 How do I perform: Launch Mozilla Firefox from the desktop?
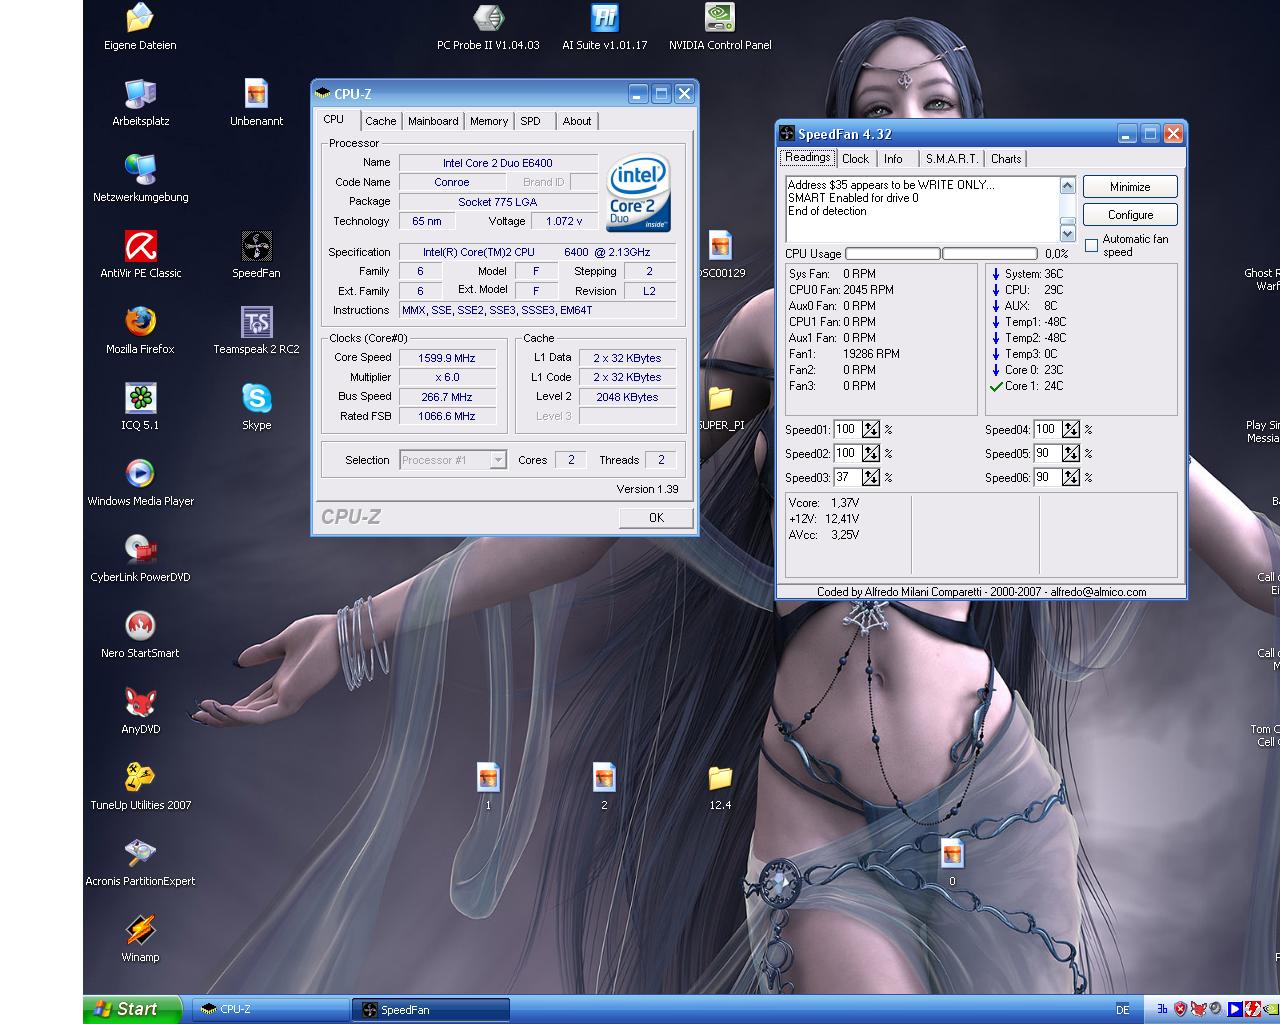point(140,331)
